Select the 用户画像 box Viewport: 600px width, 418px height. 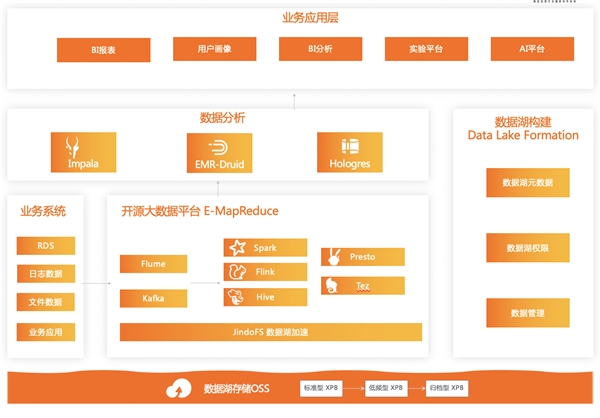[x=214, y=49]
